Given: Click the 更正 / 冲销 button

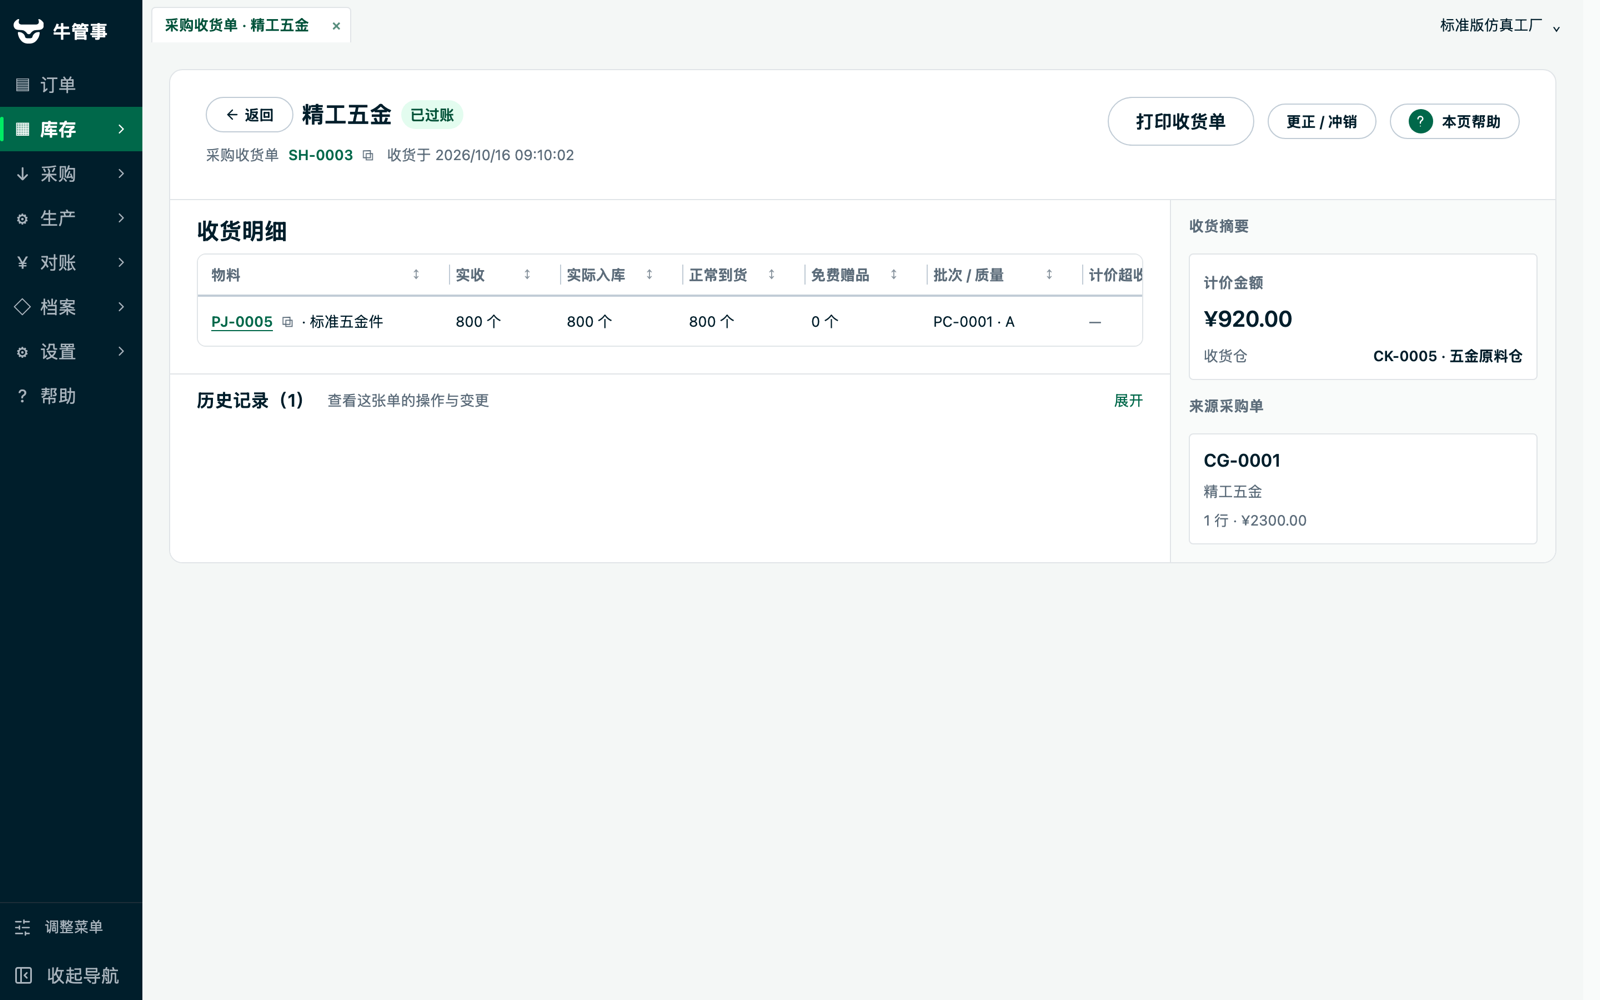Looking at the screenshot, I should [x=1321, y=121].
